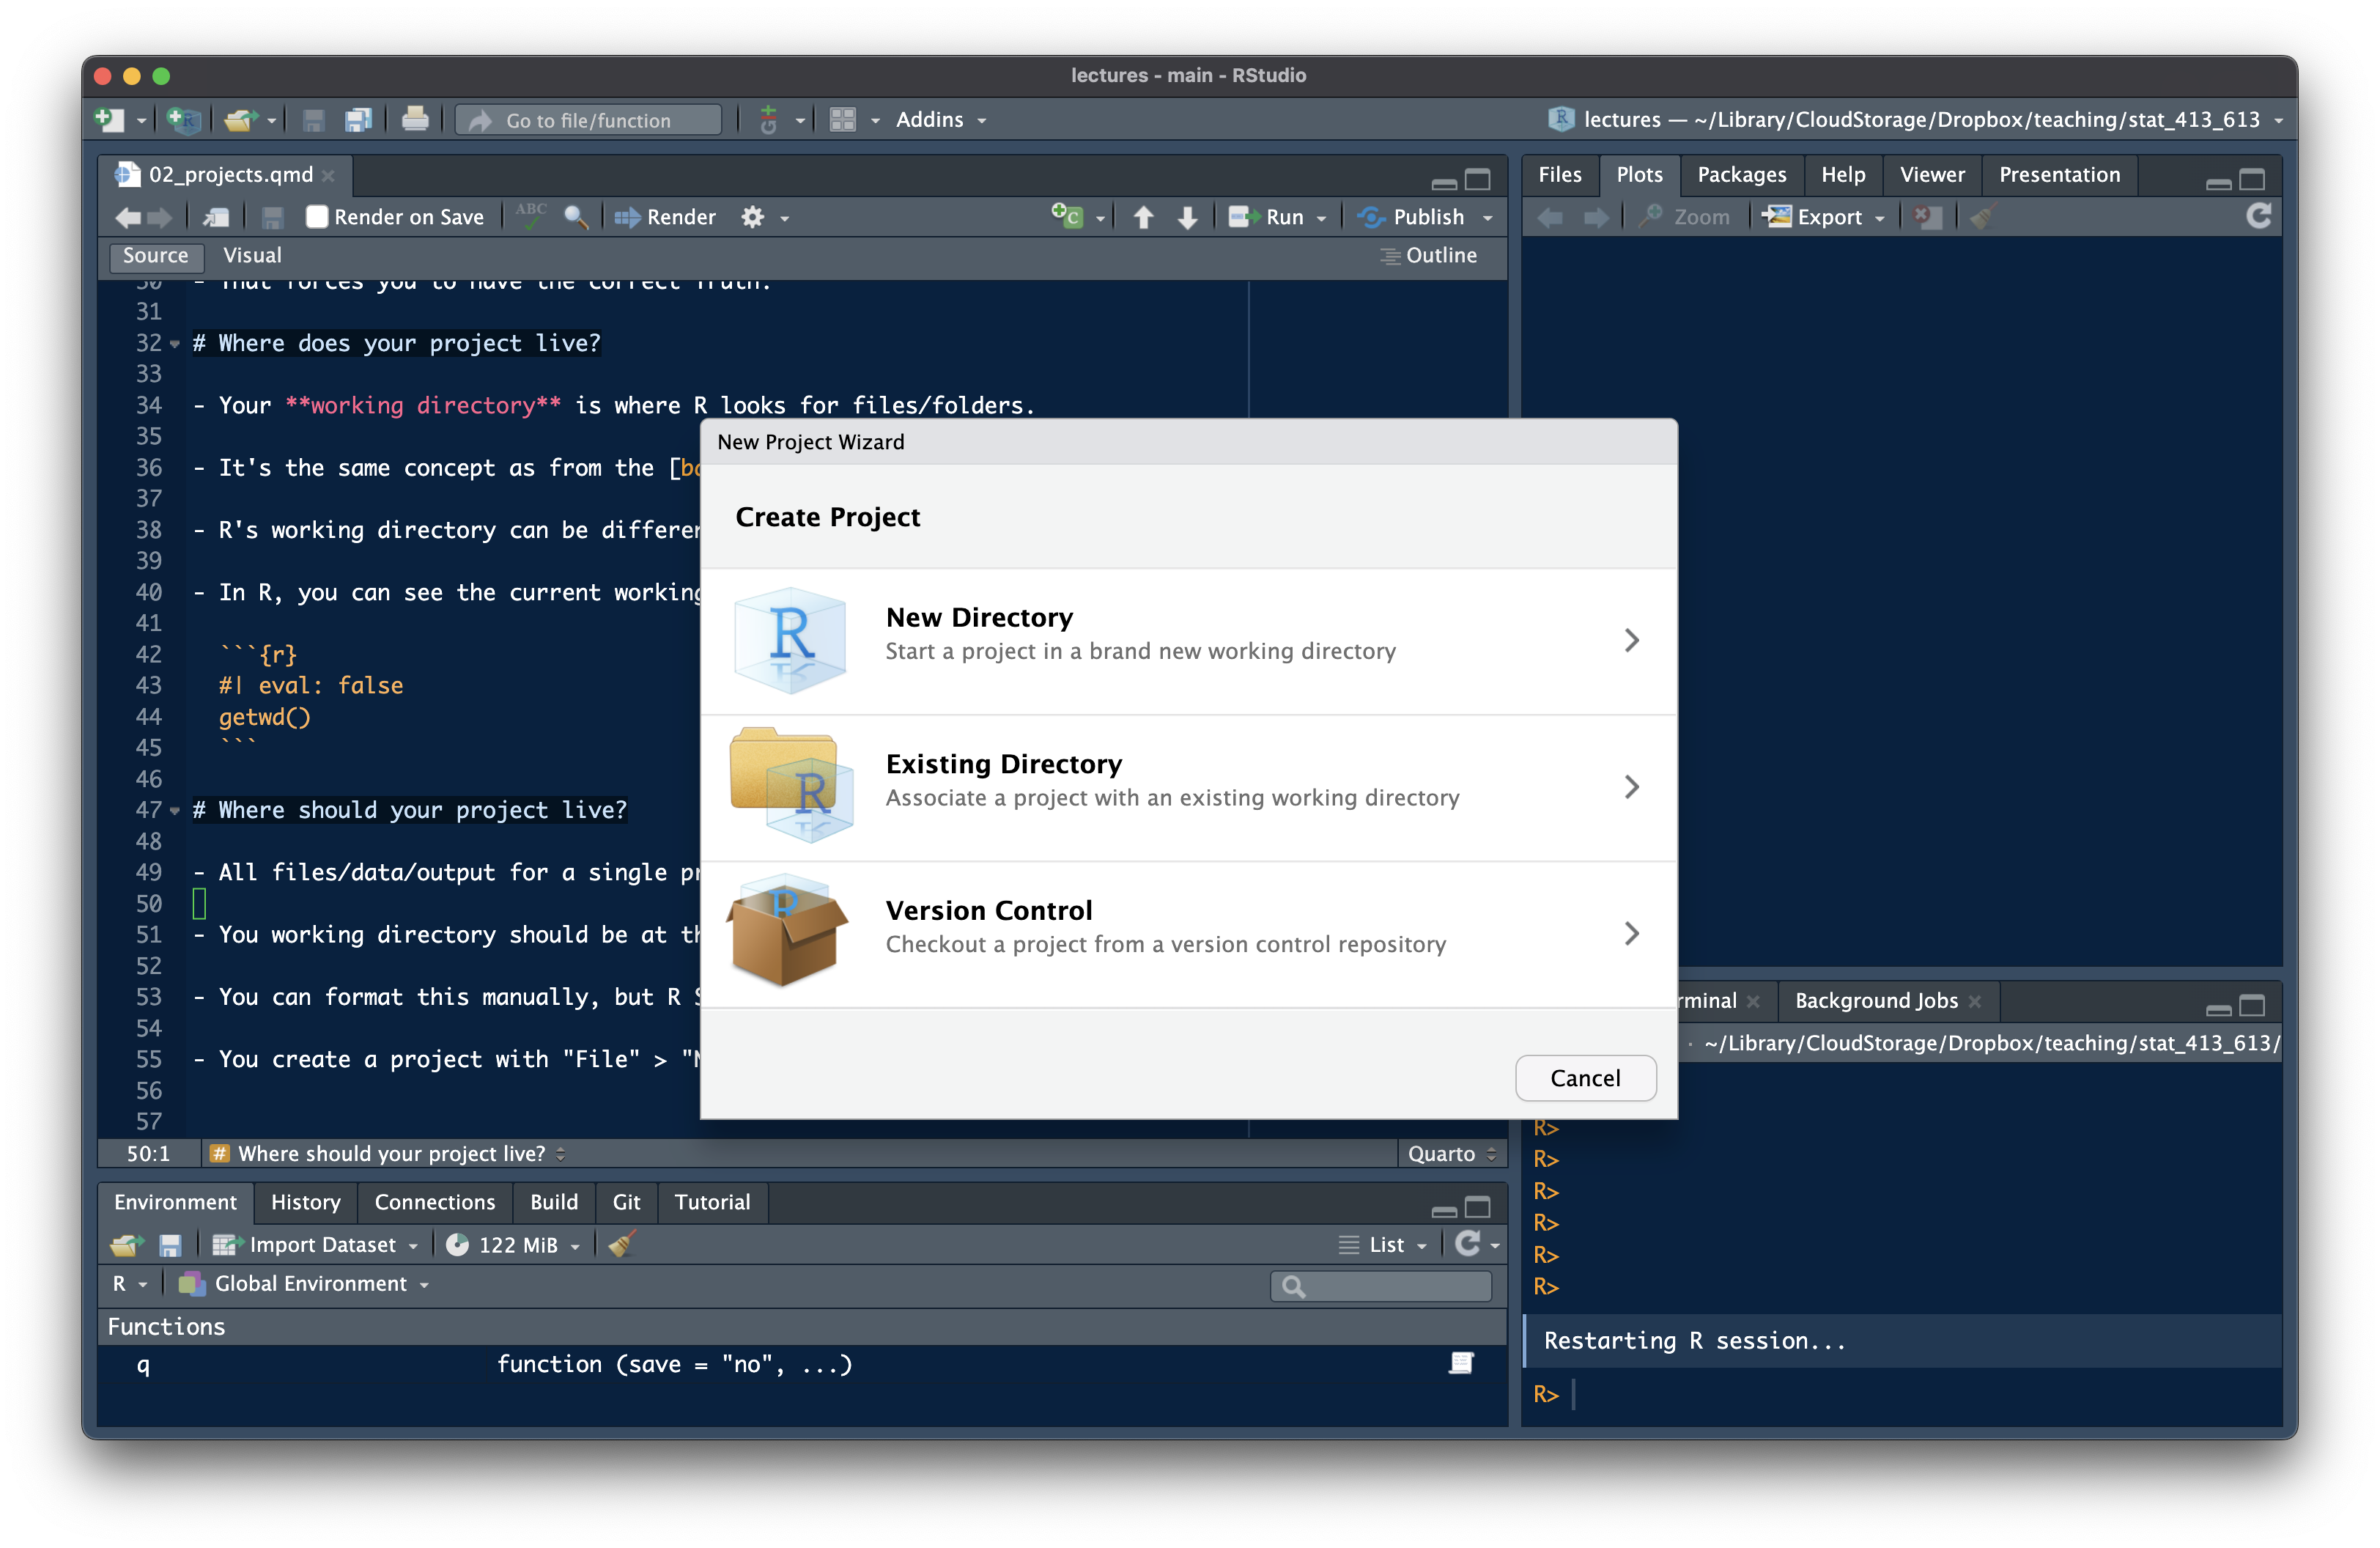The height and width of the screenshot is (1548, 2380).
Task: Click the spell check ABC icon
Action: pos(531,215)
